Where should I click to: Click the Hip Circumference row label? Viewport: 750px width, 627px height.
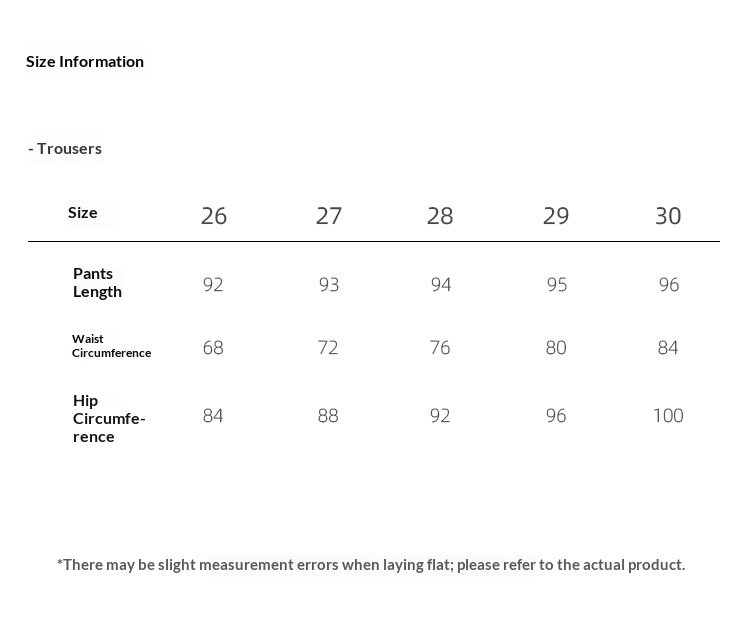109,418
